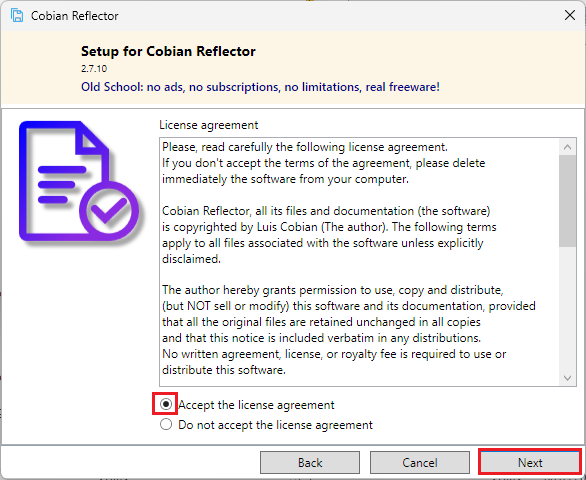Click the Next button
The image size is (586, 480).
[x=530, y=463]
